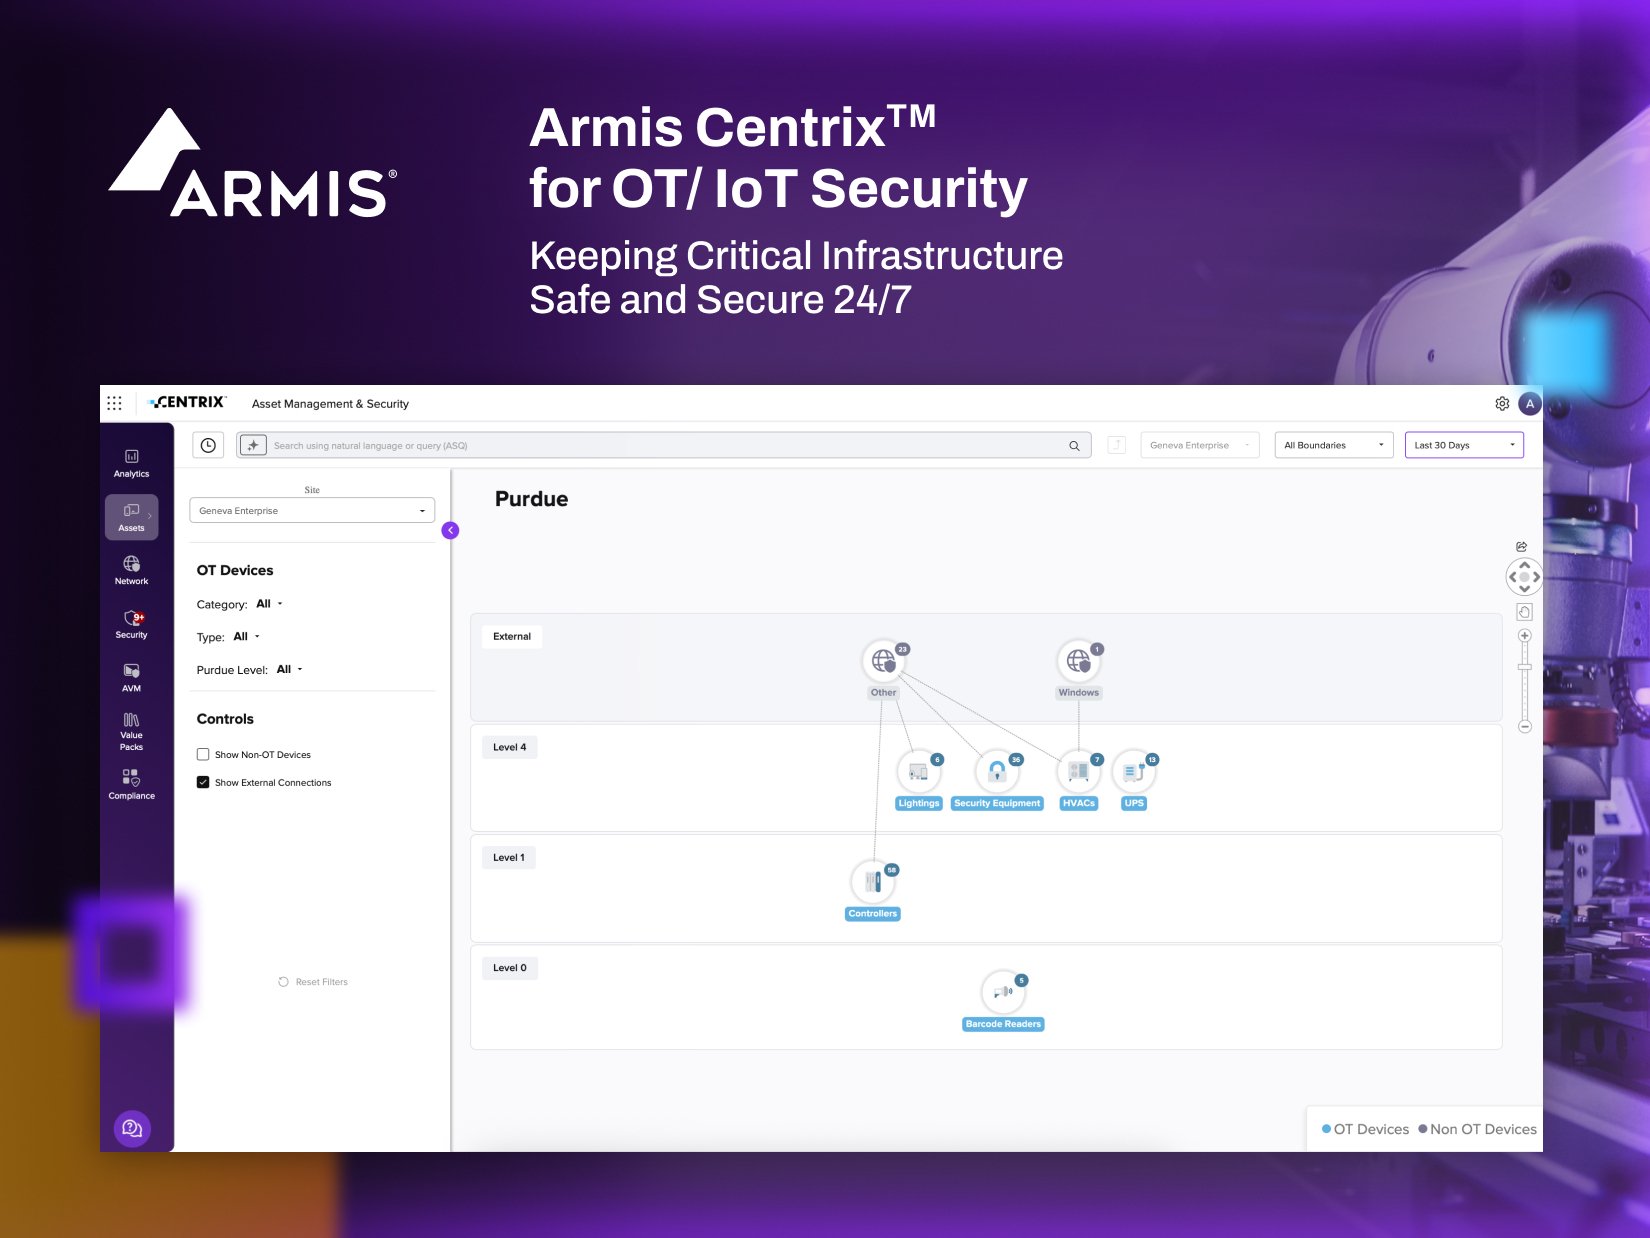
Task: Open Security in the sidebar
Action: [131, 624]
